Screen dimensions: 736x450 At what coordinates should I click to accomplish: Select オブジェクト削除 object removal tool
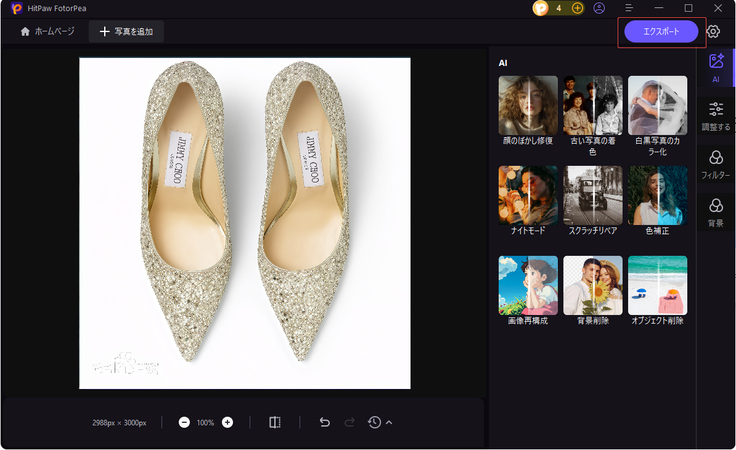pyautogui.click(x=658, y=291)
